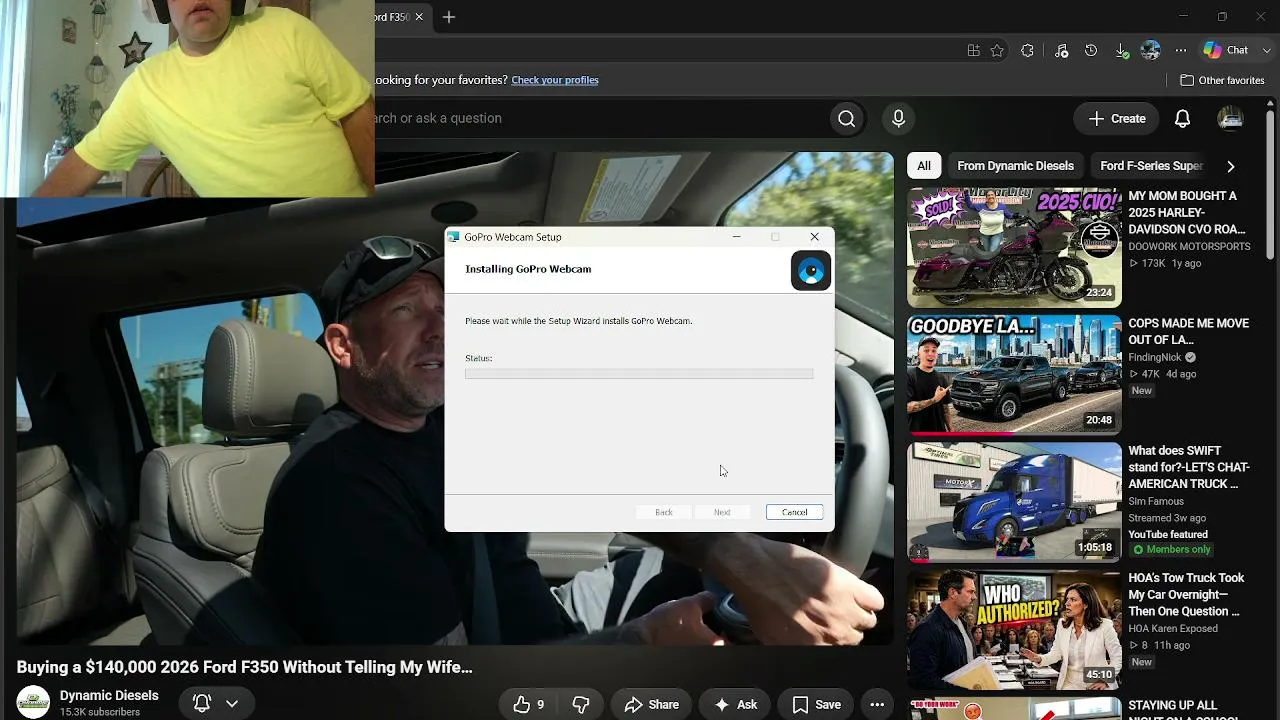Open browser extensions puzzle icon
The width and height of the screenshot is (1280, 720).
1027,50
